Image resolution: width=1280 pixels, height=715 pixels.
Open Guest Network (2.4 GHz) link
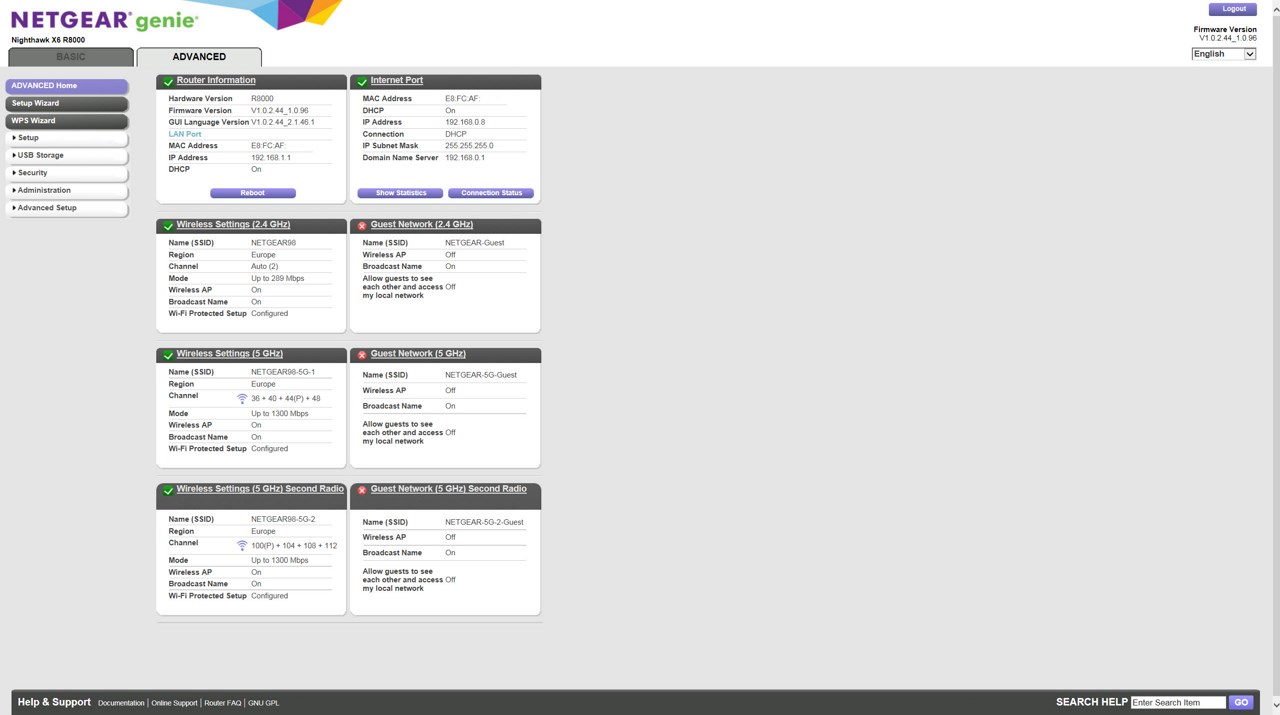[x=422, y=224]
